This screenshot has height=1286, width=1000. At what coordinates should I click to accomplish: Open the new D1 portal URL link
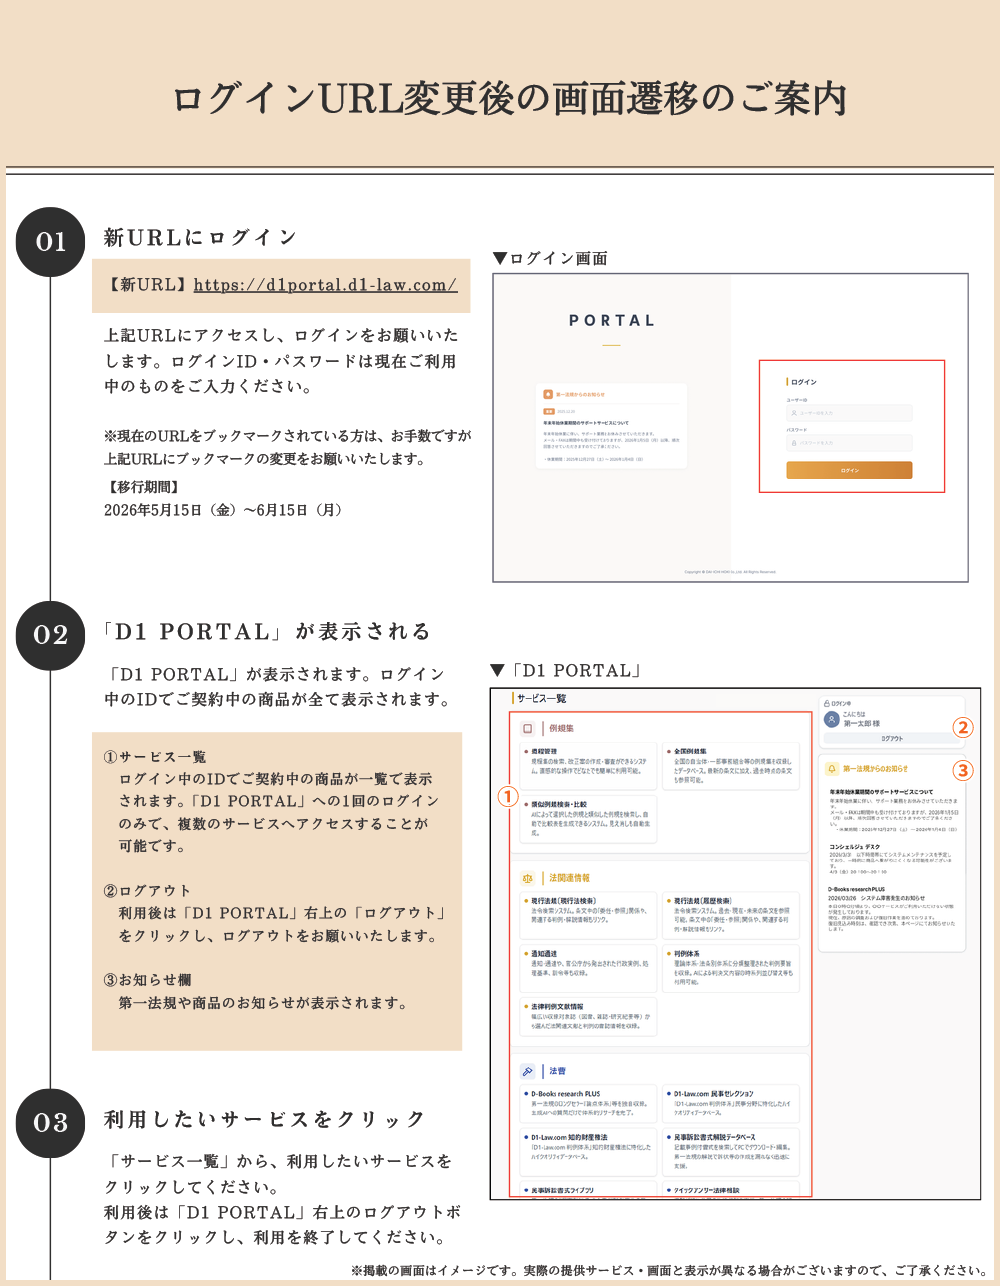(325, 285)
